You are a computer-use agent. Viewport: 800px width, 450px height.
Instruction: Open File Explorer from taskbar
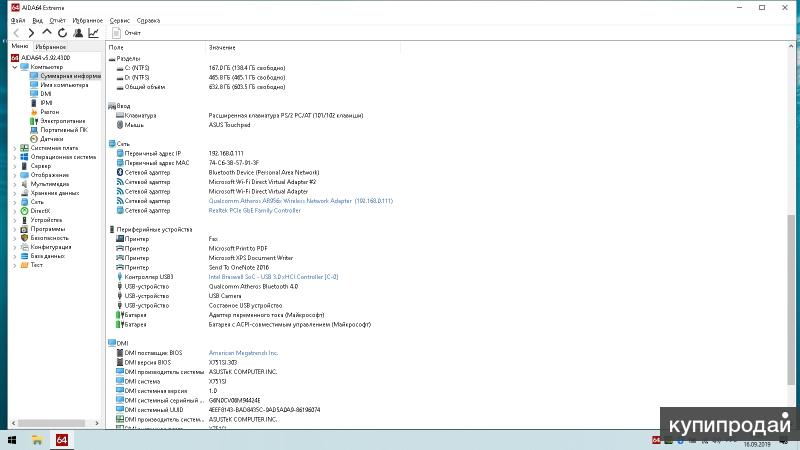pyautogui.click(x=37, y=440)
